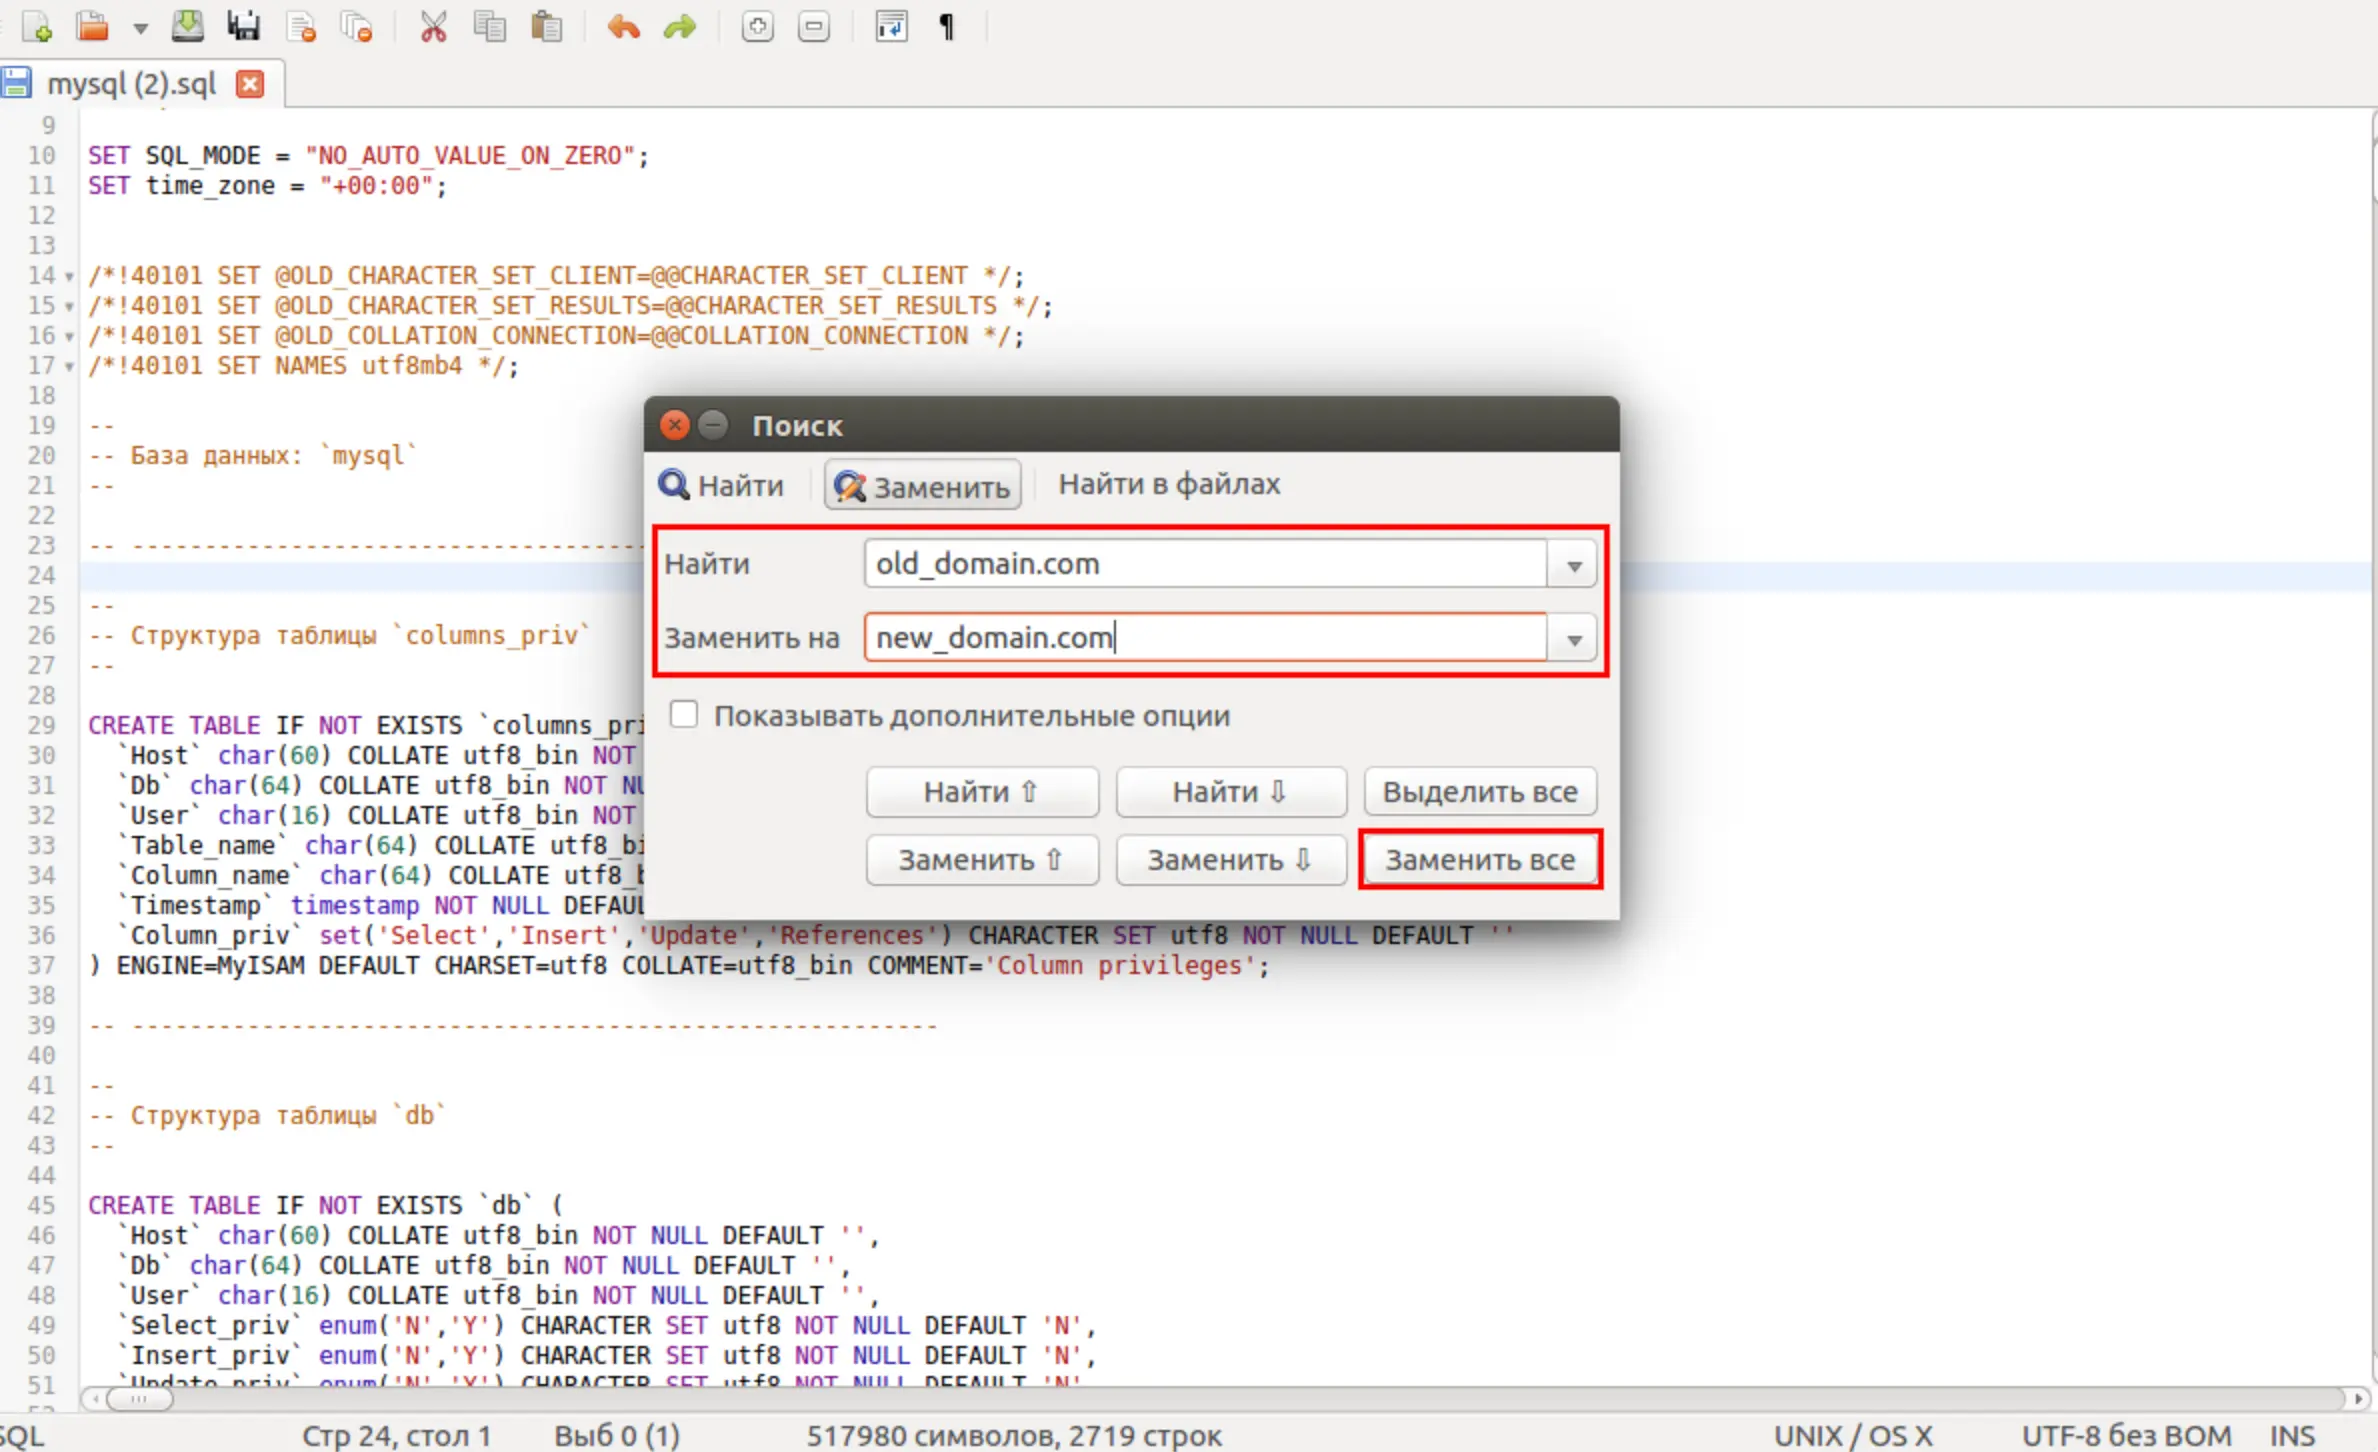Viewport: 2378px width, 1452px height.
Task: Click line 49 `Select_priv` column definition
Action: coord(607,1326)
